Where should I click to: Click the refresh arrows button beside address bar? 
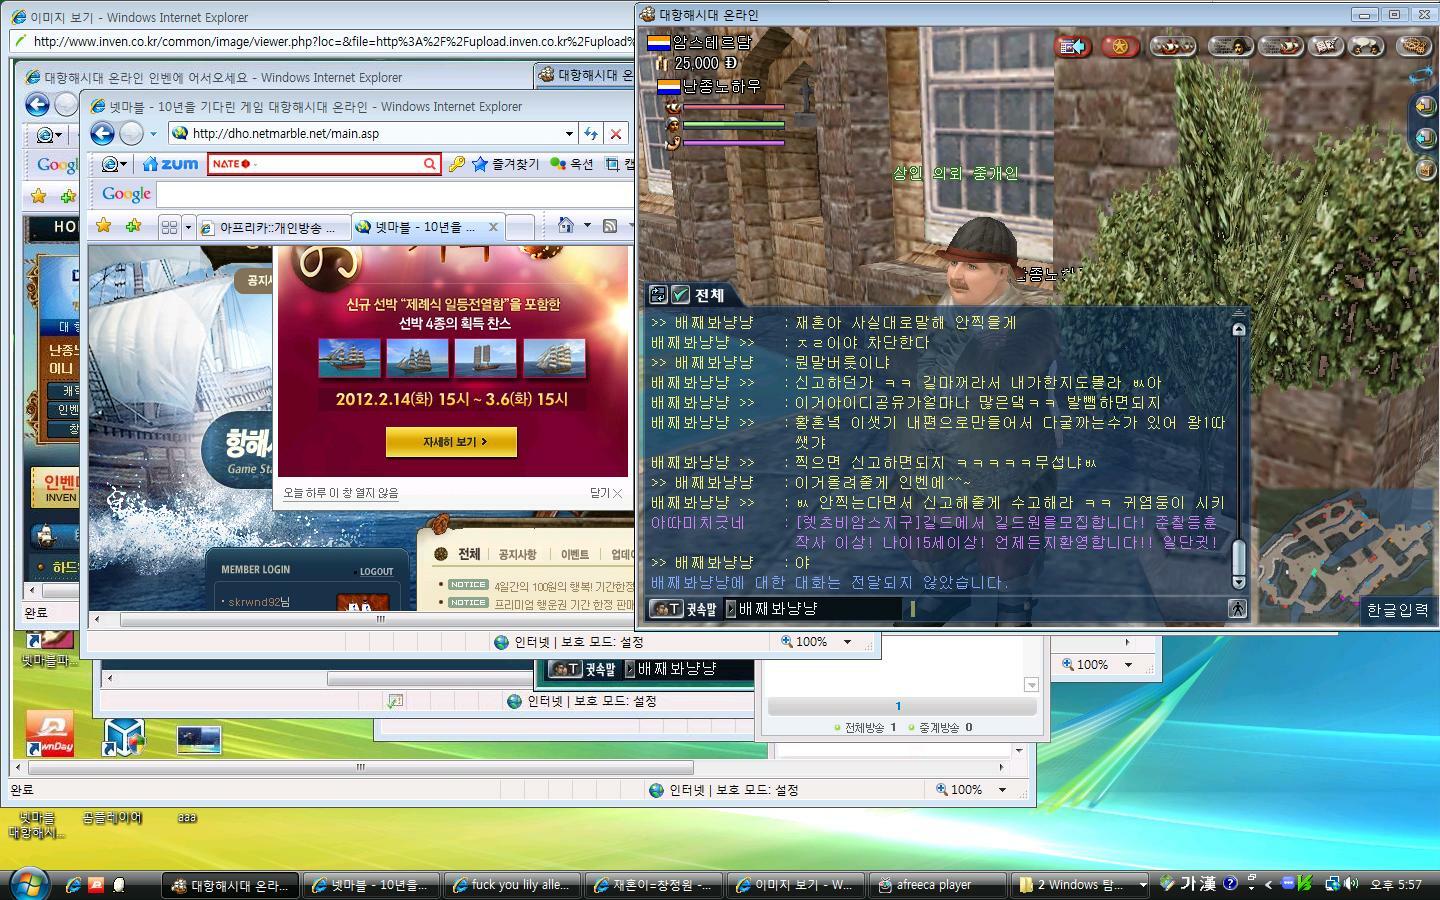click(591, 134)
